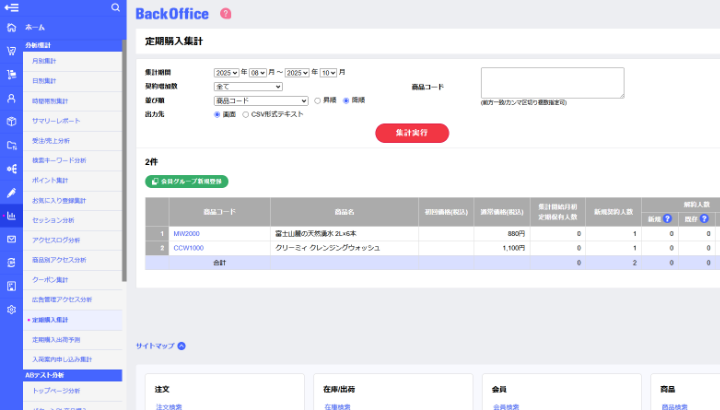The image size is (720, 410).
Task: Click the user/member icon in left rail
Action: click(x=11, y=98)
